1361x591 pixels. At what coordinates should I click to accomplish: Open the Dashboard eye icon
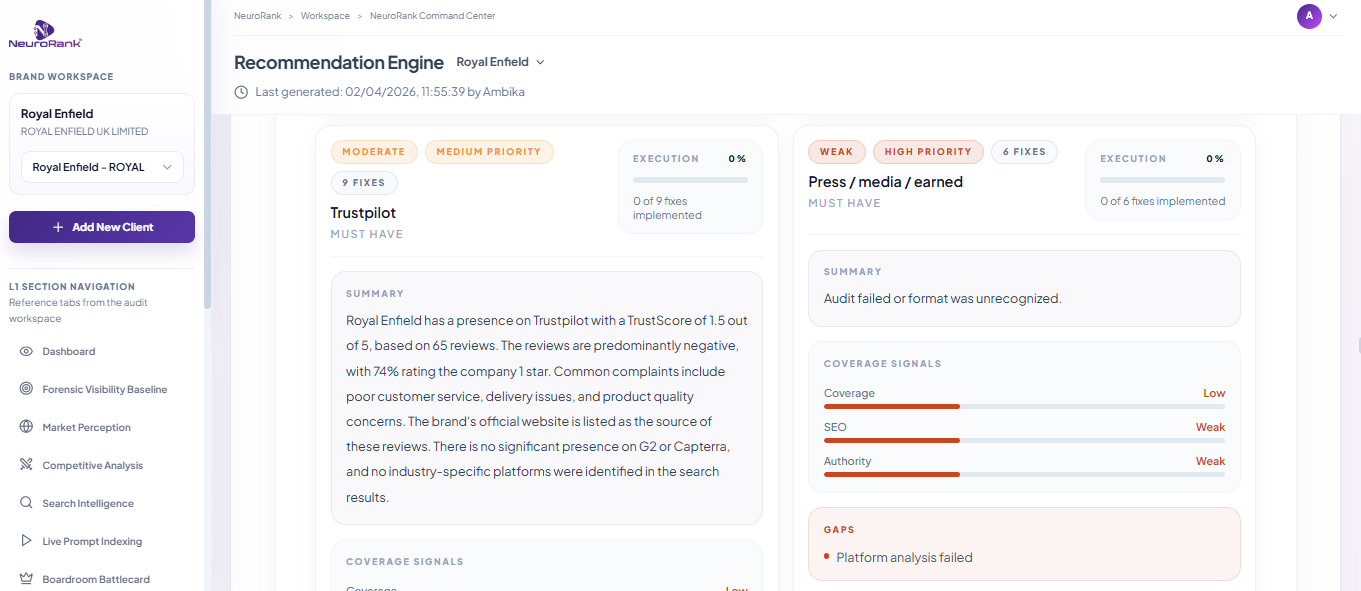tap(27, 352)
